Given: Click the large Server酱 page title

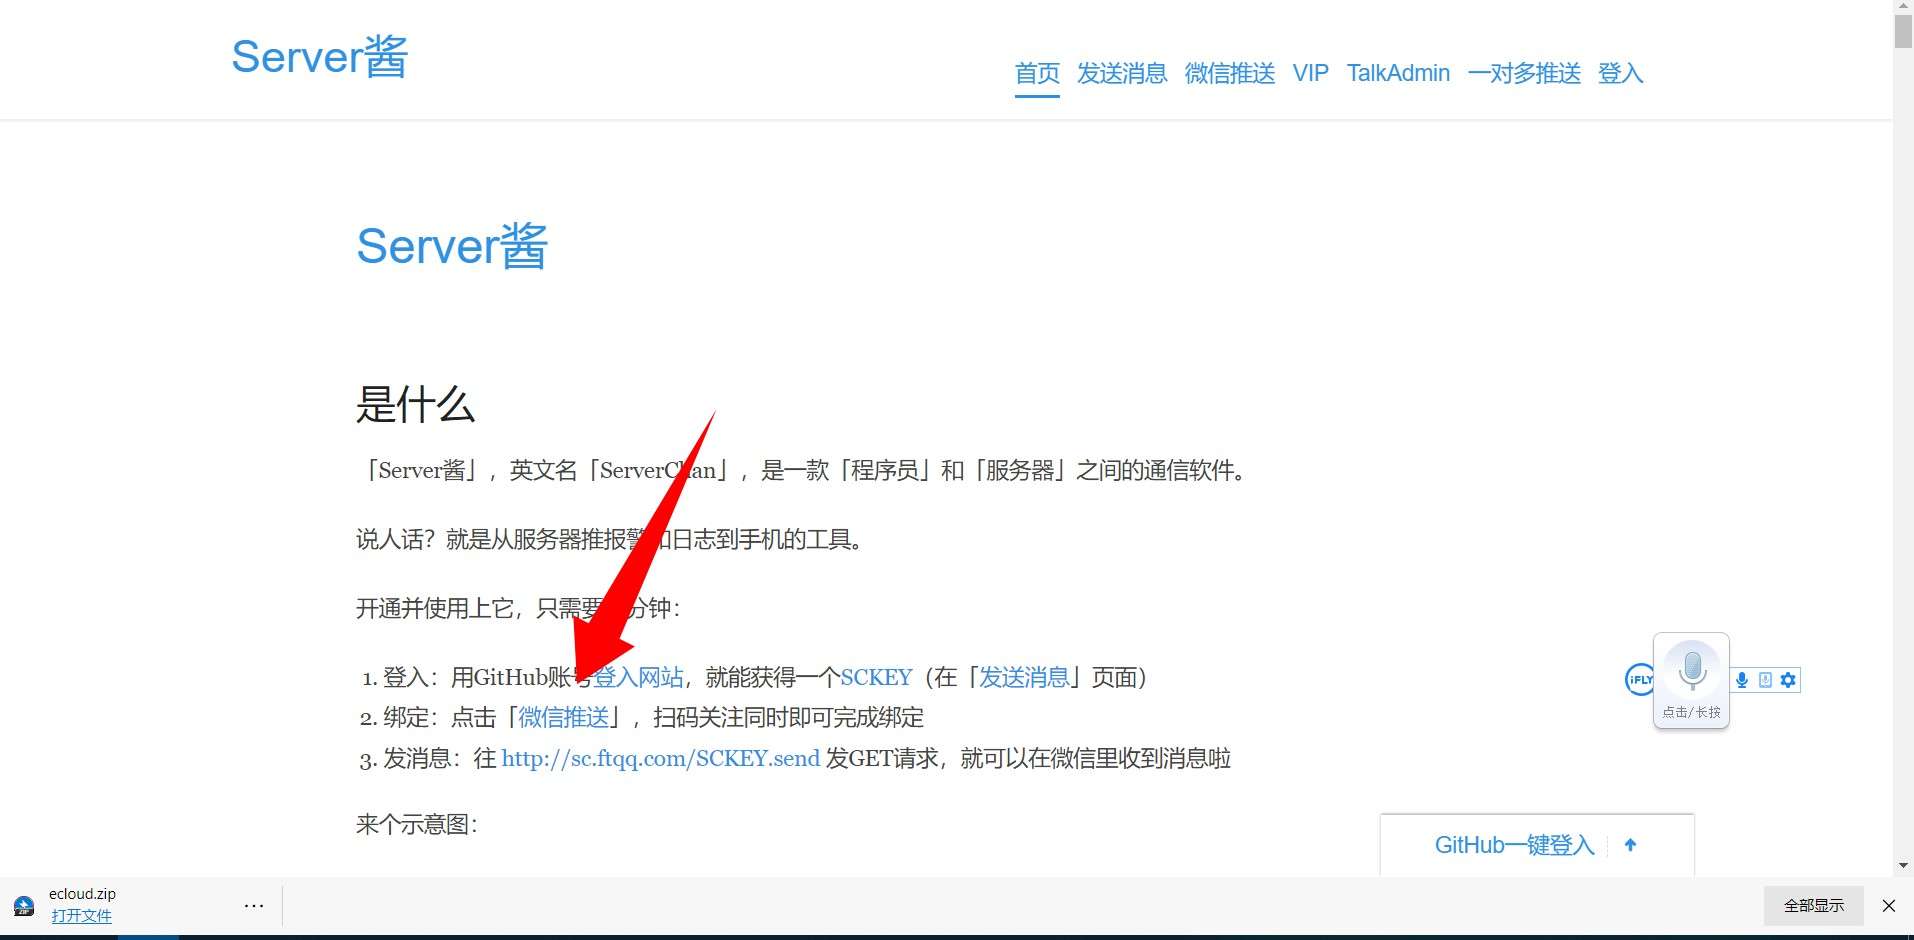Looking at the screenshot, I should (452, 246).
